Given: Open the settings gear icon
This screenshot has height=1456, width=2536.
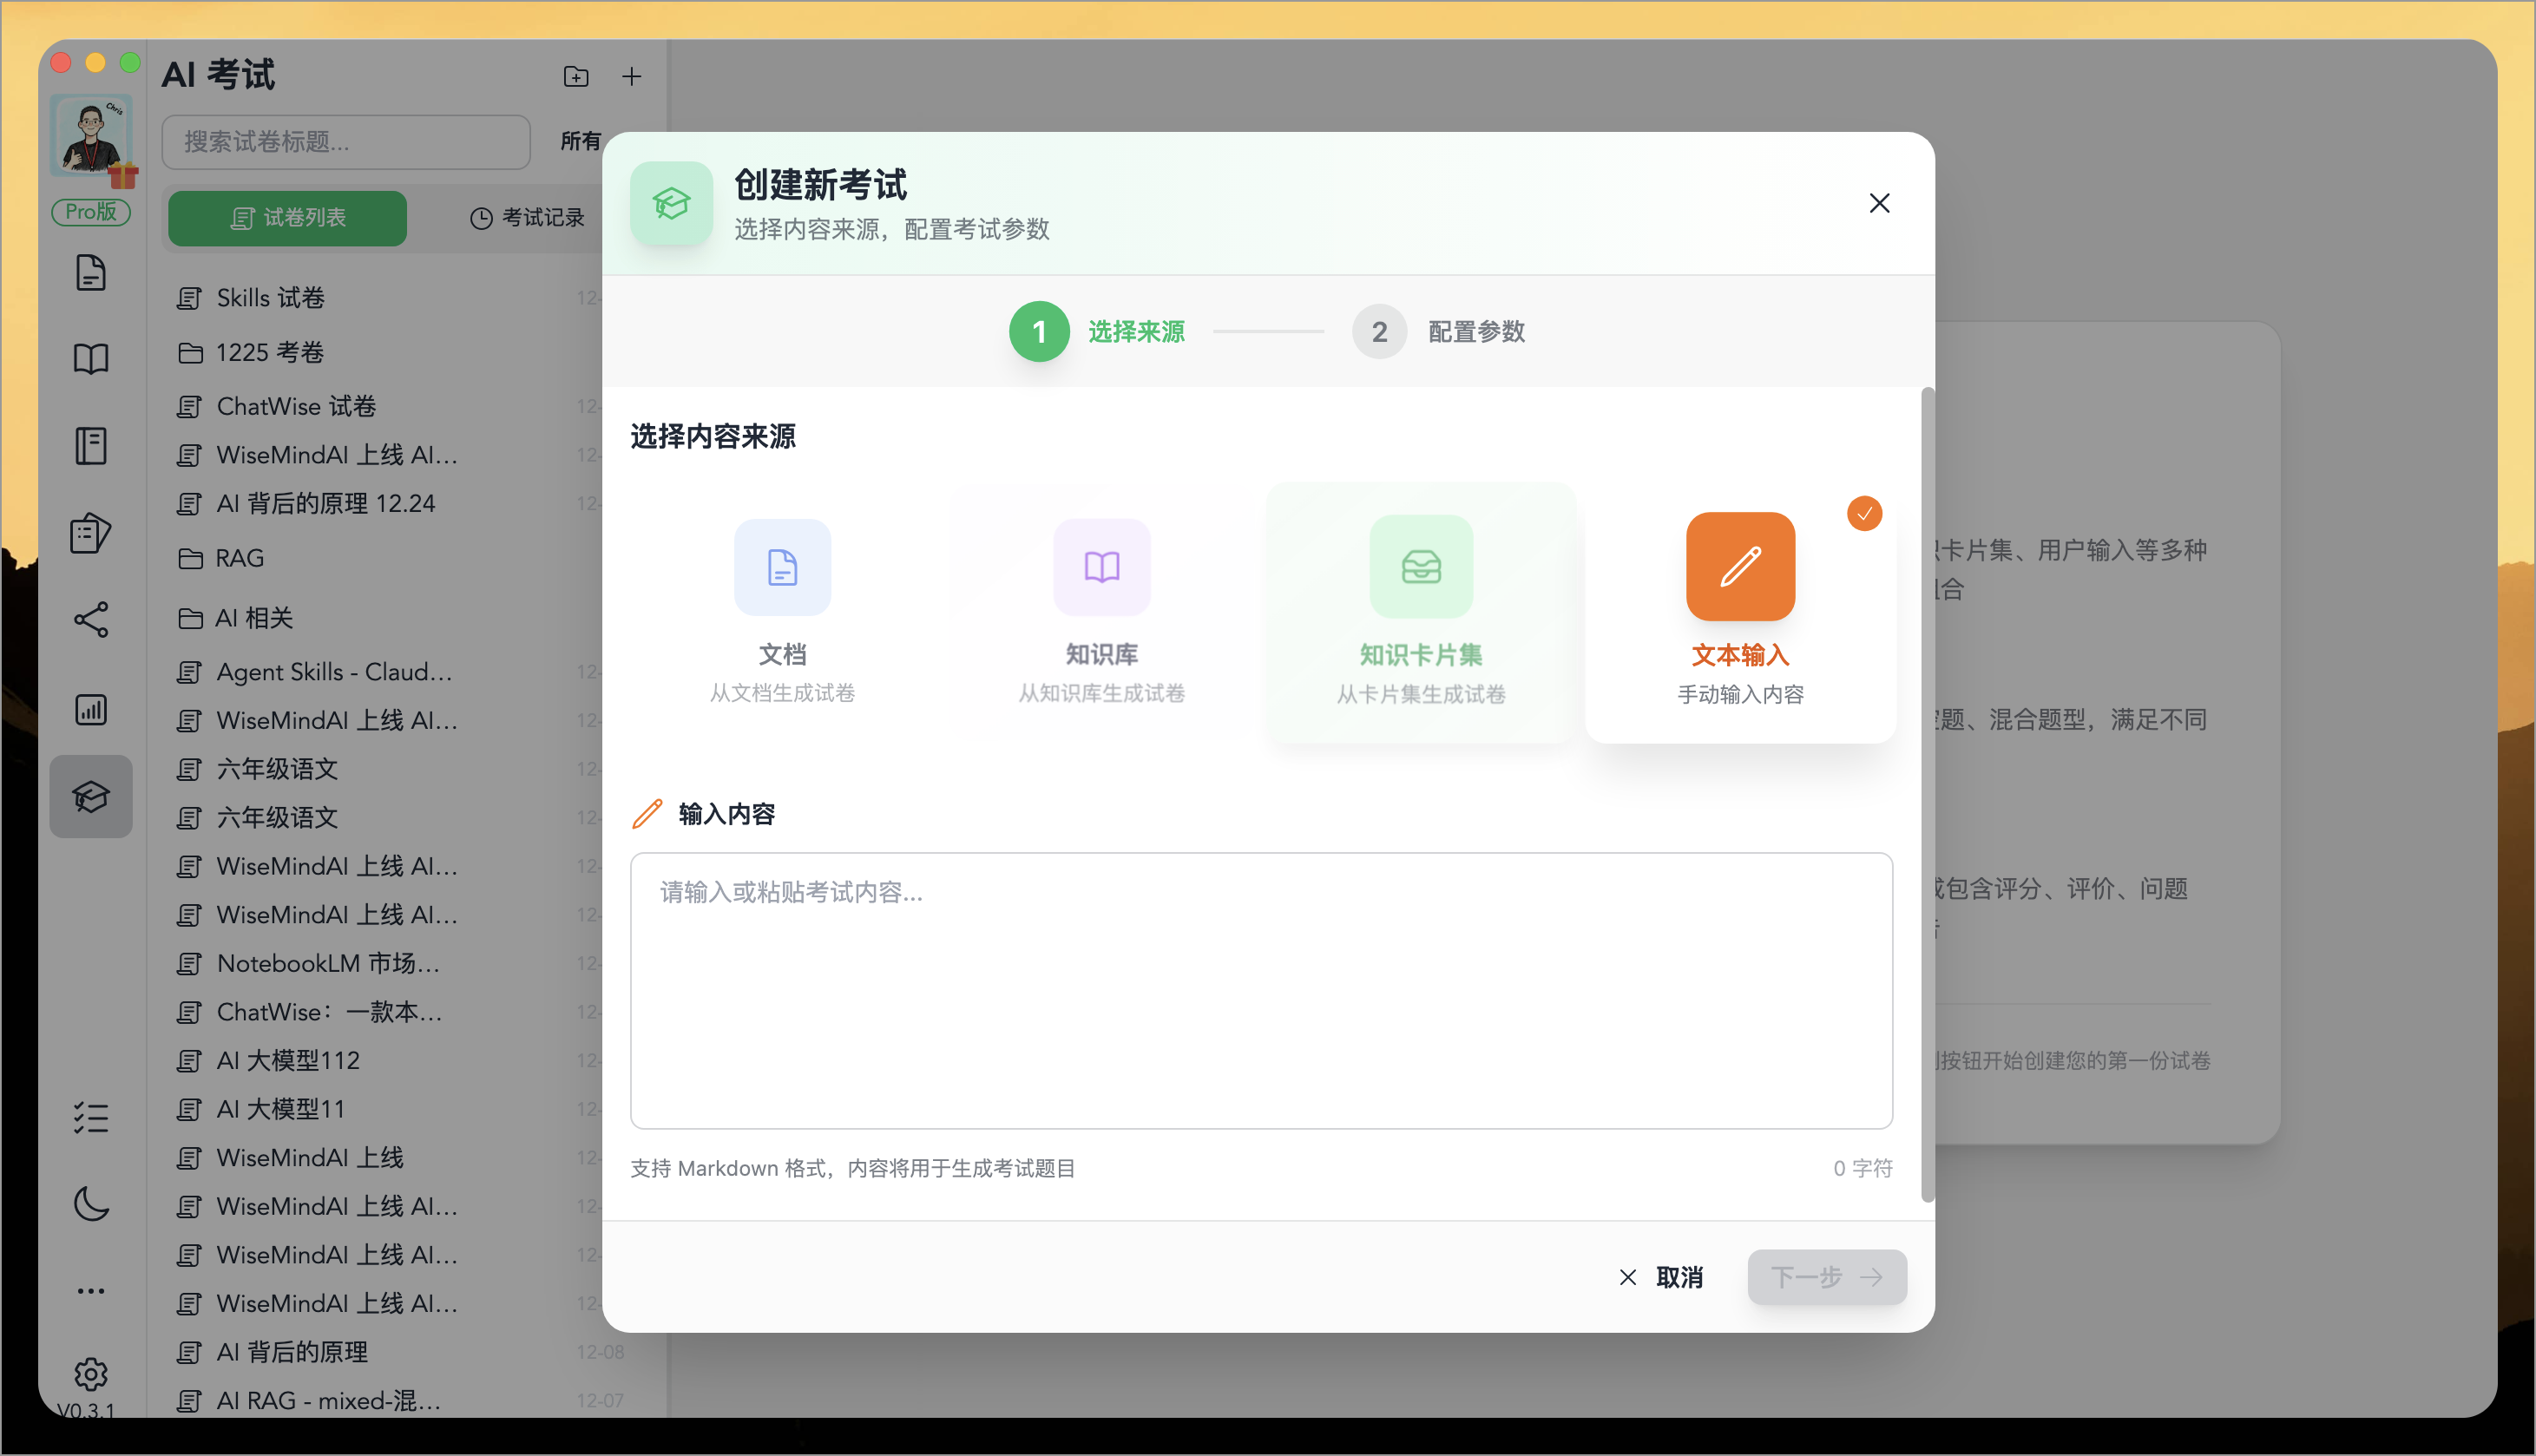Looking at the screenshot, I should (x=91, y=1375).
